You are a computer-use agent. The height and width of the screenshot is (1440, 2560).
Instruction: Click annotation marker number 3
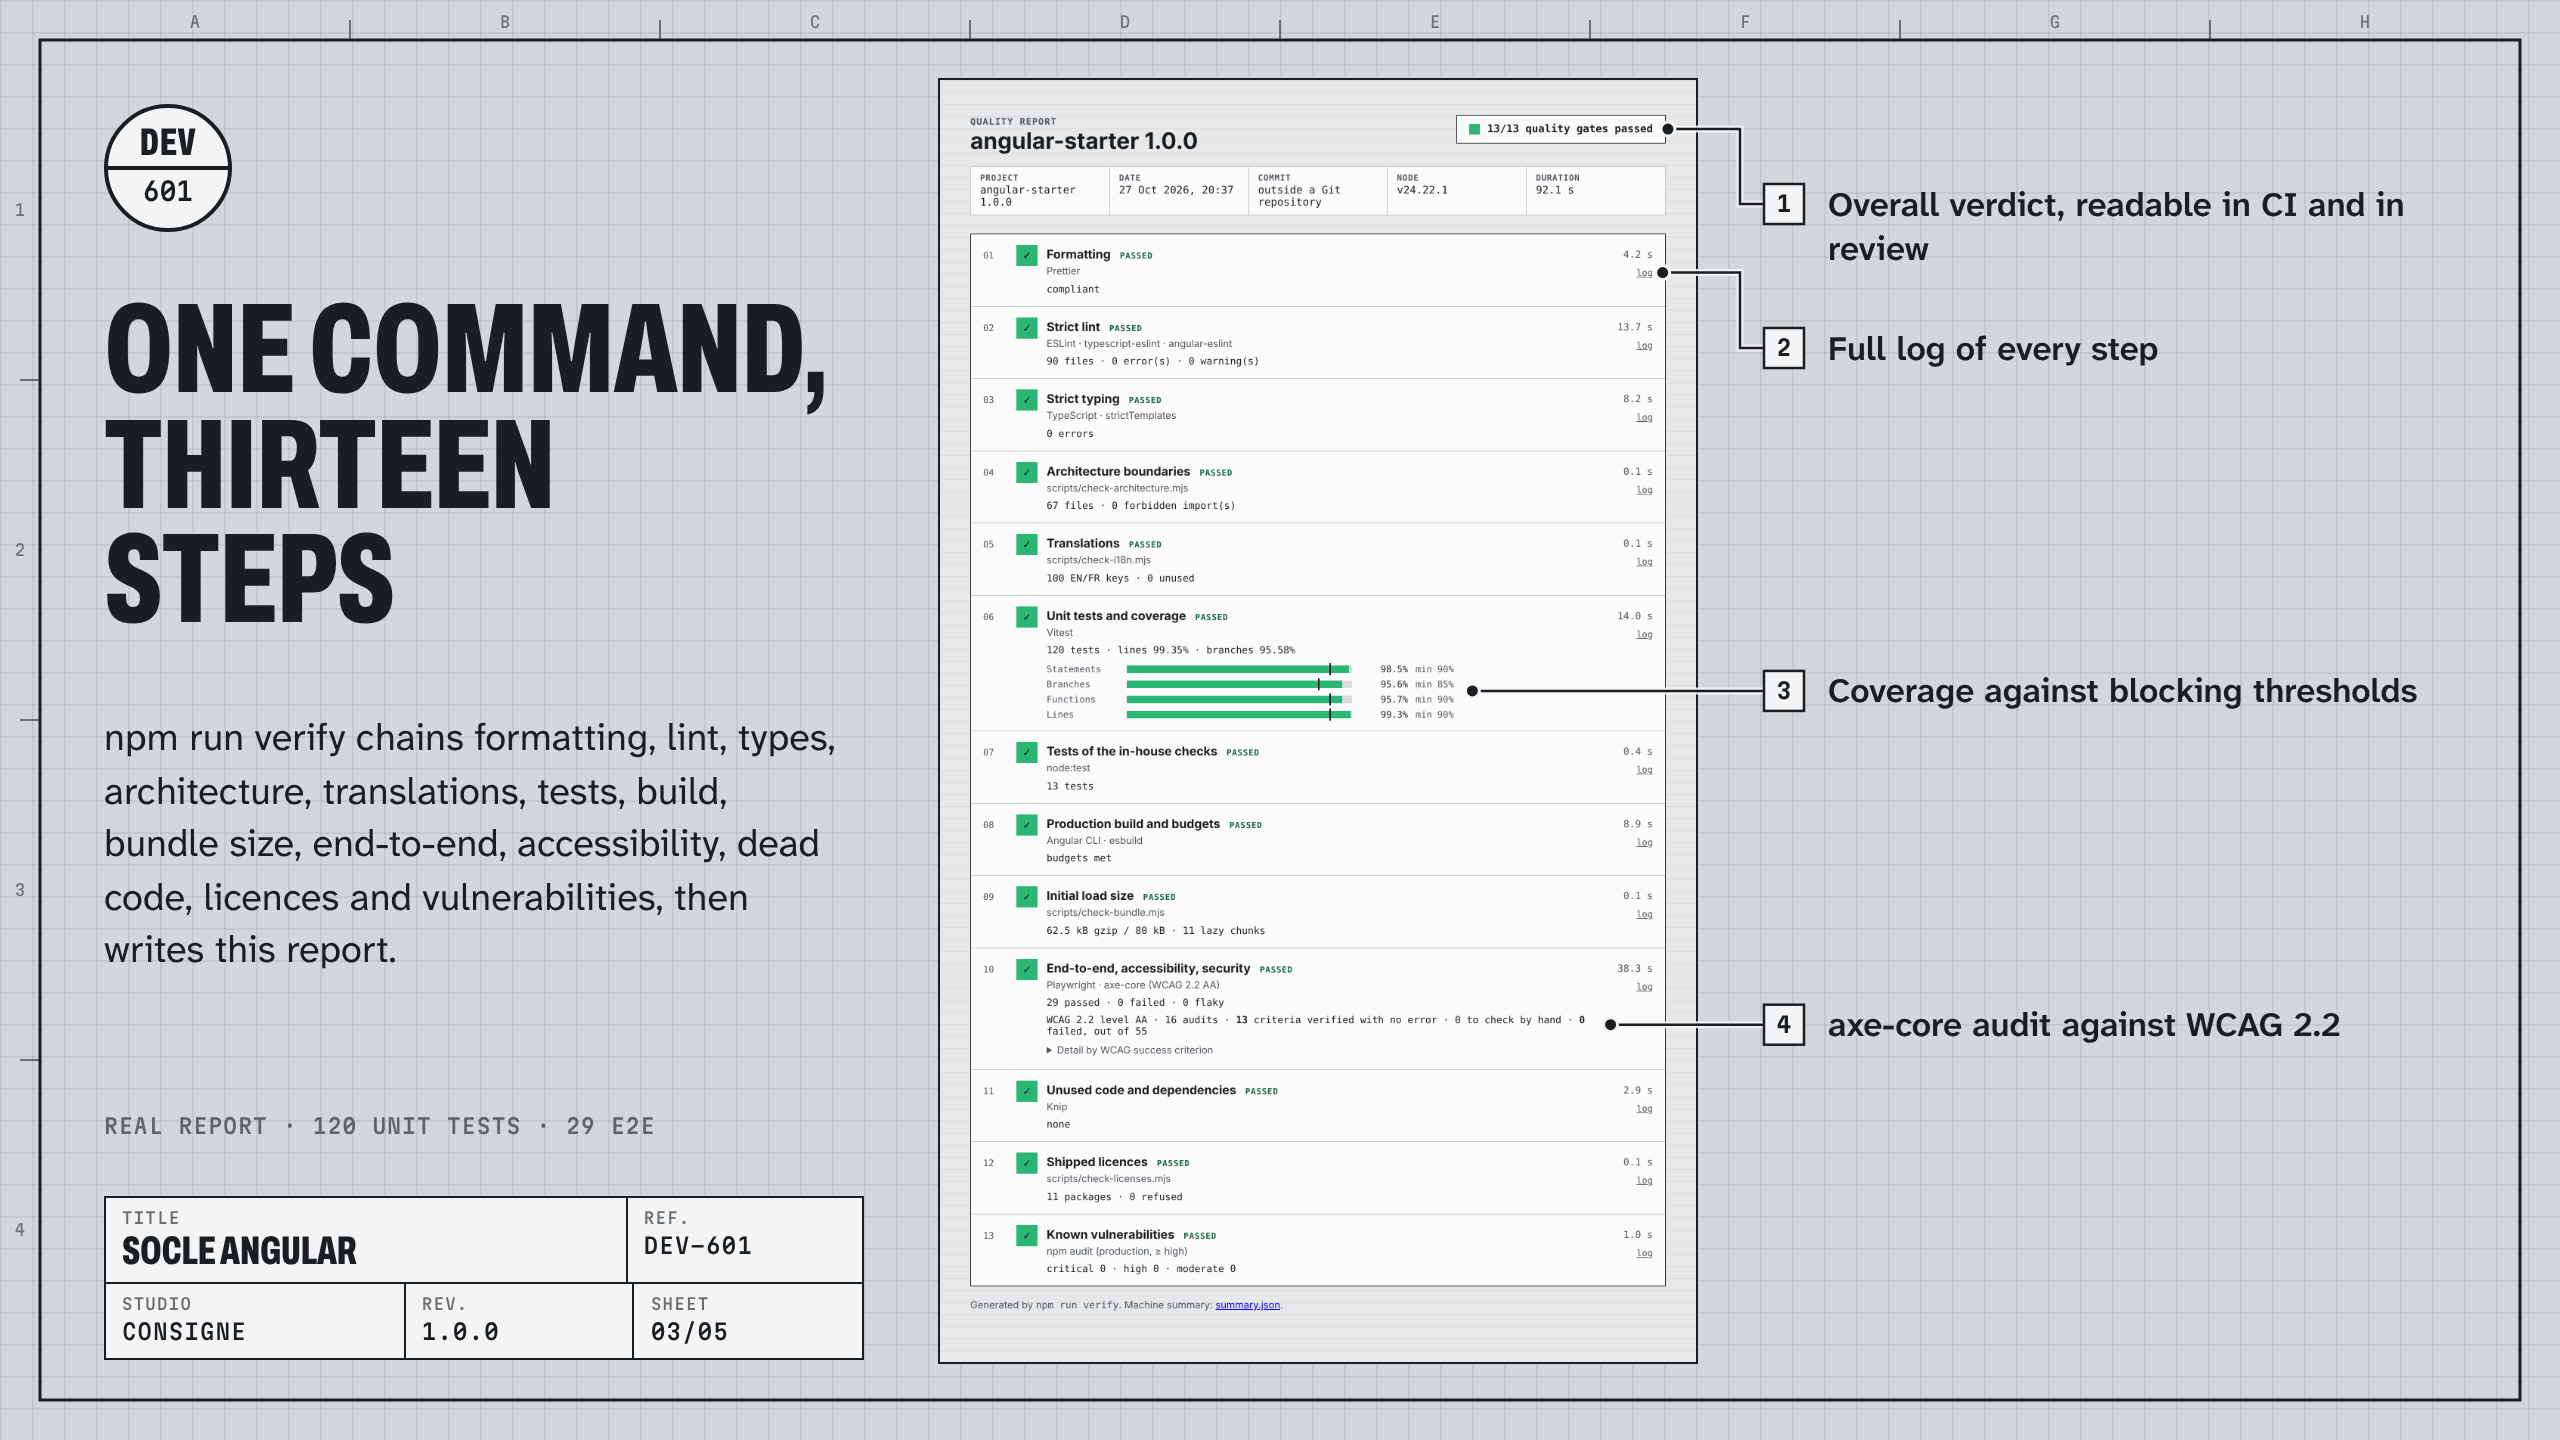pyautogui.click(x=1783, y=691)
